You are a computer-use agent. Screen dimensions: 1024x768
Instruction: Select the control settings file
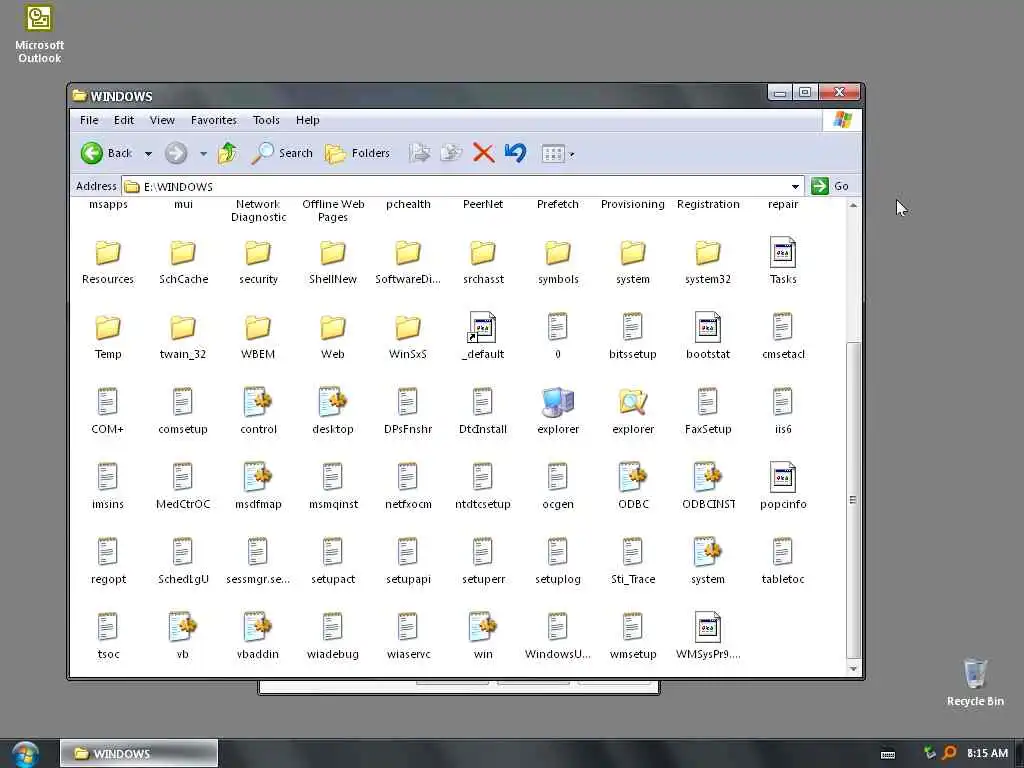point(258,411)
